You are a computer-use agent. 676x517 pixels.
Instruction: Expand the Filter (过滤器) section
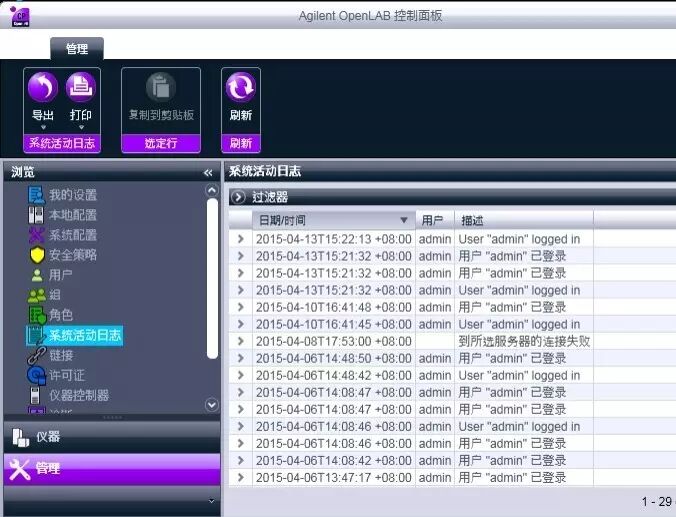(x=238, y=197)
